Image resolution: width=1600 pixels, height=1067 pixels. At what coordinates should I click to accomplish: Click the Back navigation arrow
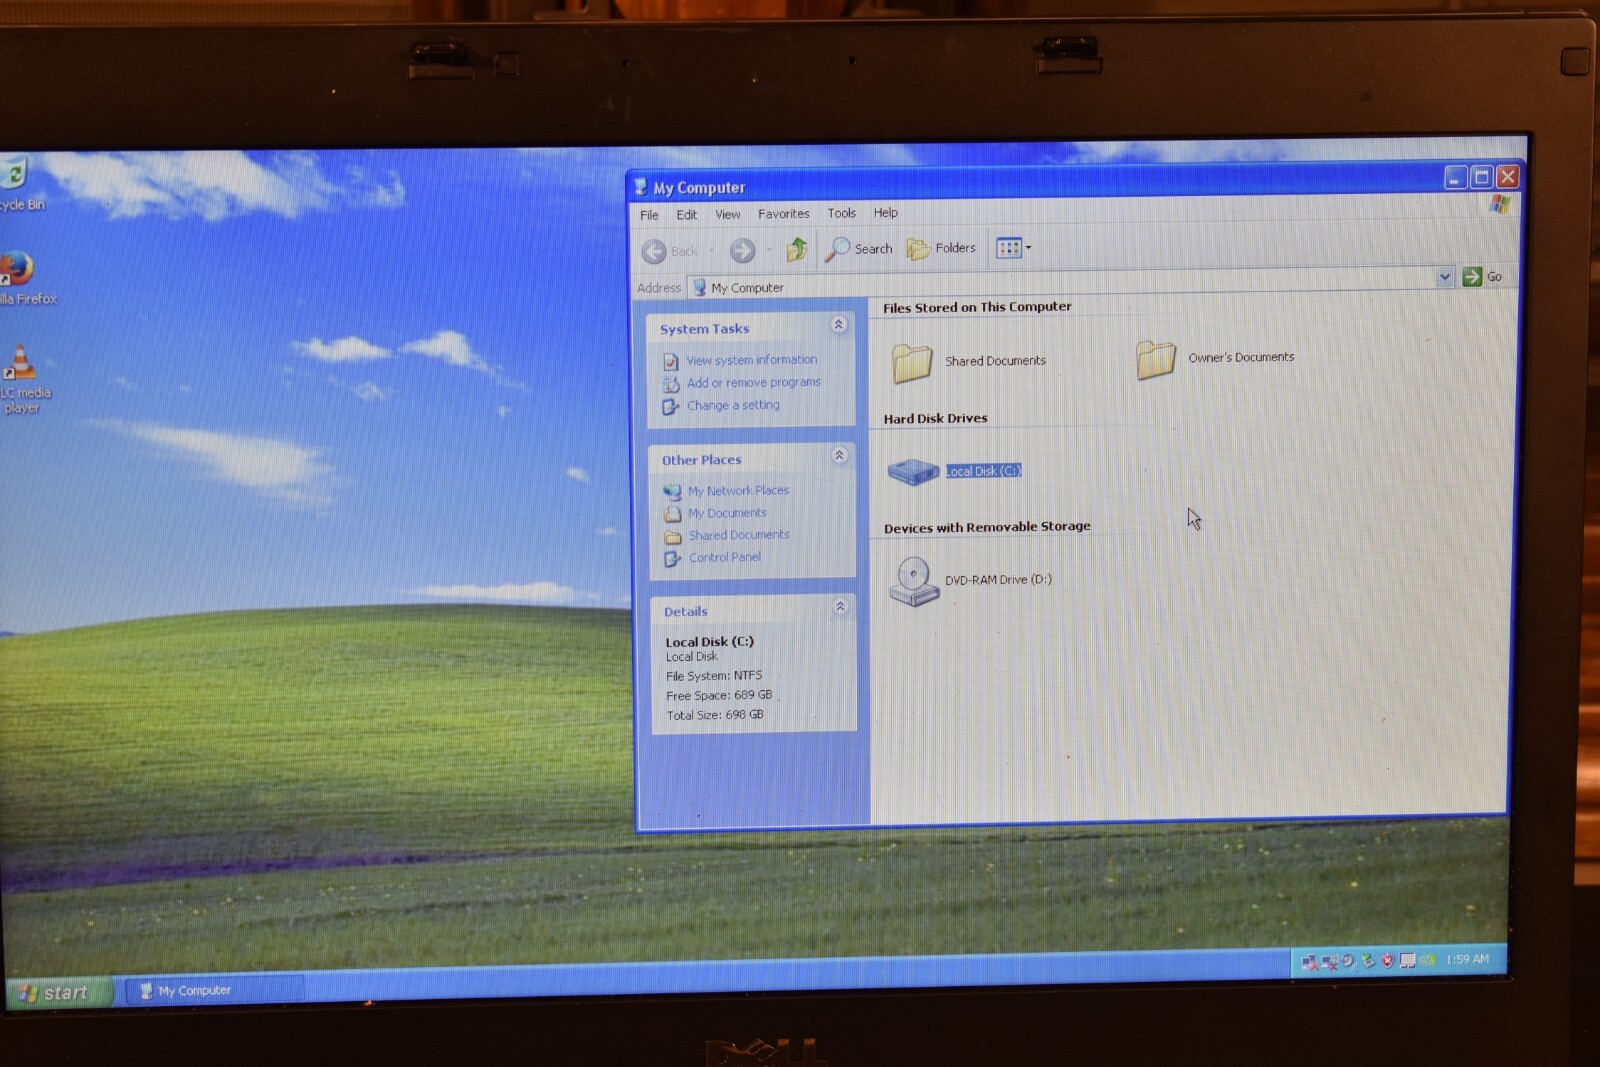point(654,251)
